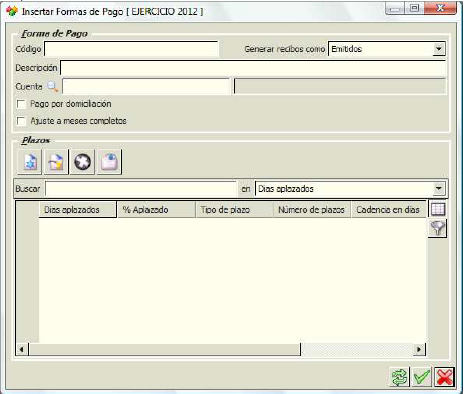Toggle Ajuste a meses completos checkbox
Viewport: 465px width, 394px height.
pyautogui.click(x=21, y=121)
